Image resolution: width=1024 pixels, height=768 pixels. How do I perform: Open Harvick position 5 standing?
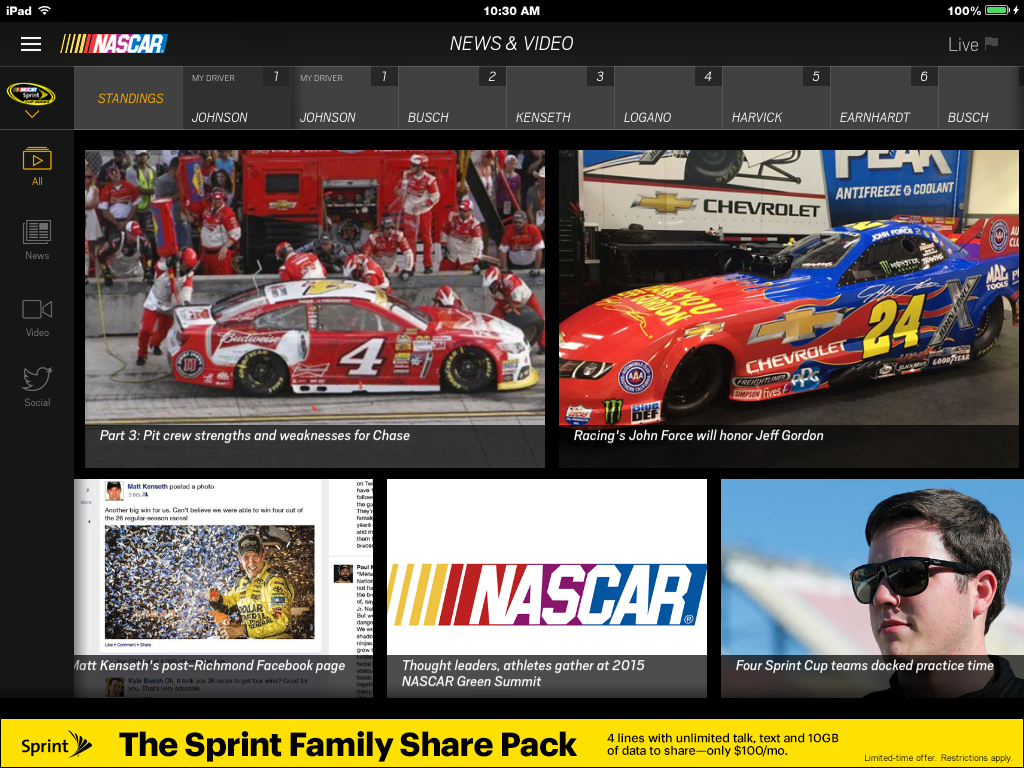tap(776, 98)
